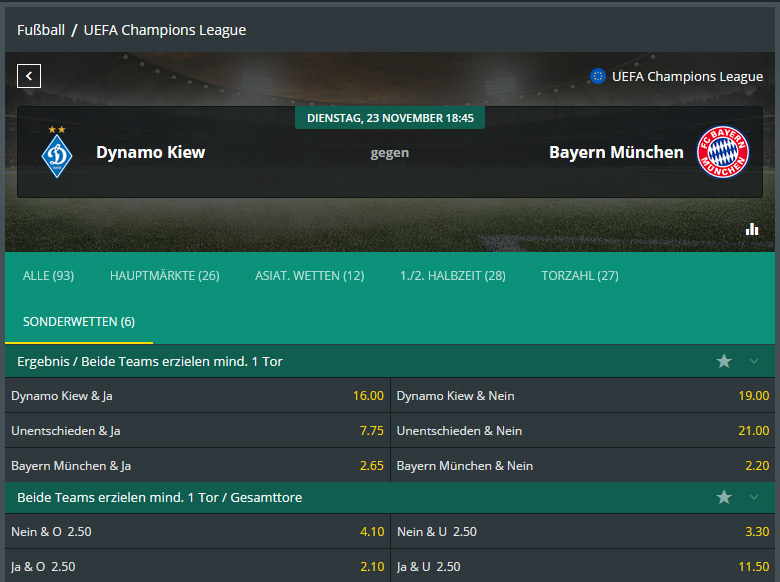Image resolution: width=780 pixels, height=582 pixels.
Task: Click the Beide Teams erzielen / Gesamttore heading
Action: pyautogui.click(x=160, y=497)
